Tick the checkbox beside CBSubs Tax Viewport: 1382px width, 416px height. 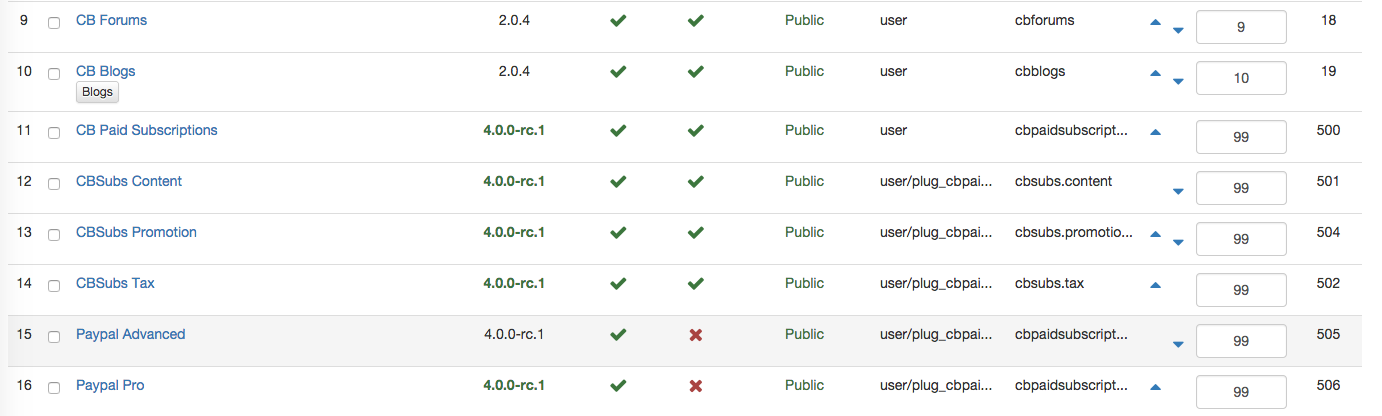(x=54, y=286)
